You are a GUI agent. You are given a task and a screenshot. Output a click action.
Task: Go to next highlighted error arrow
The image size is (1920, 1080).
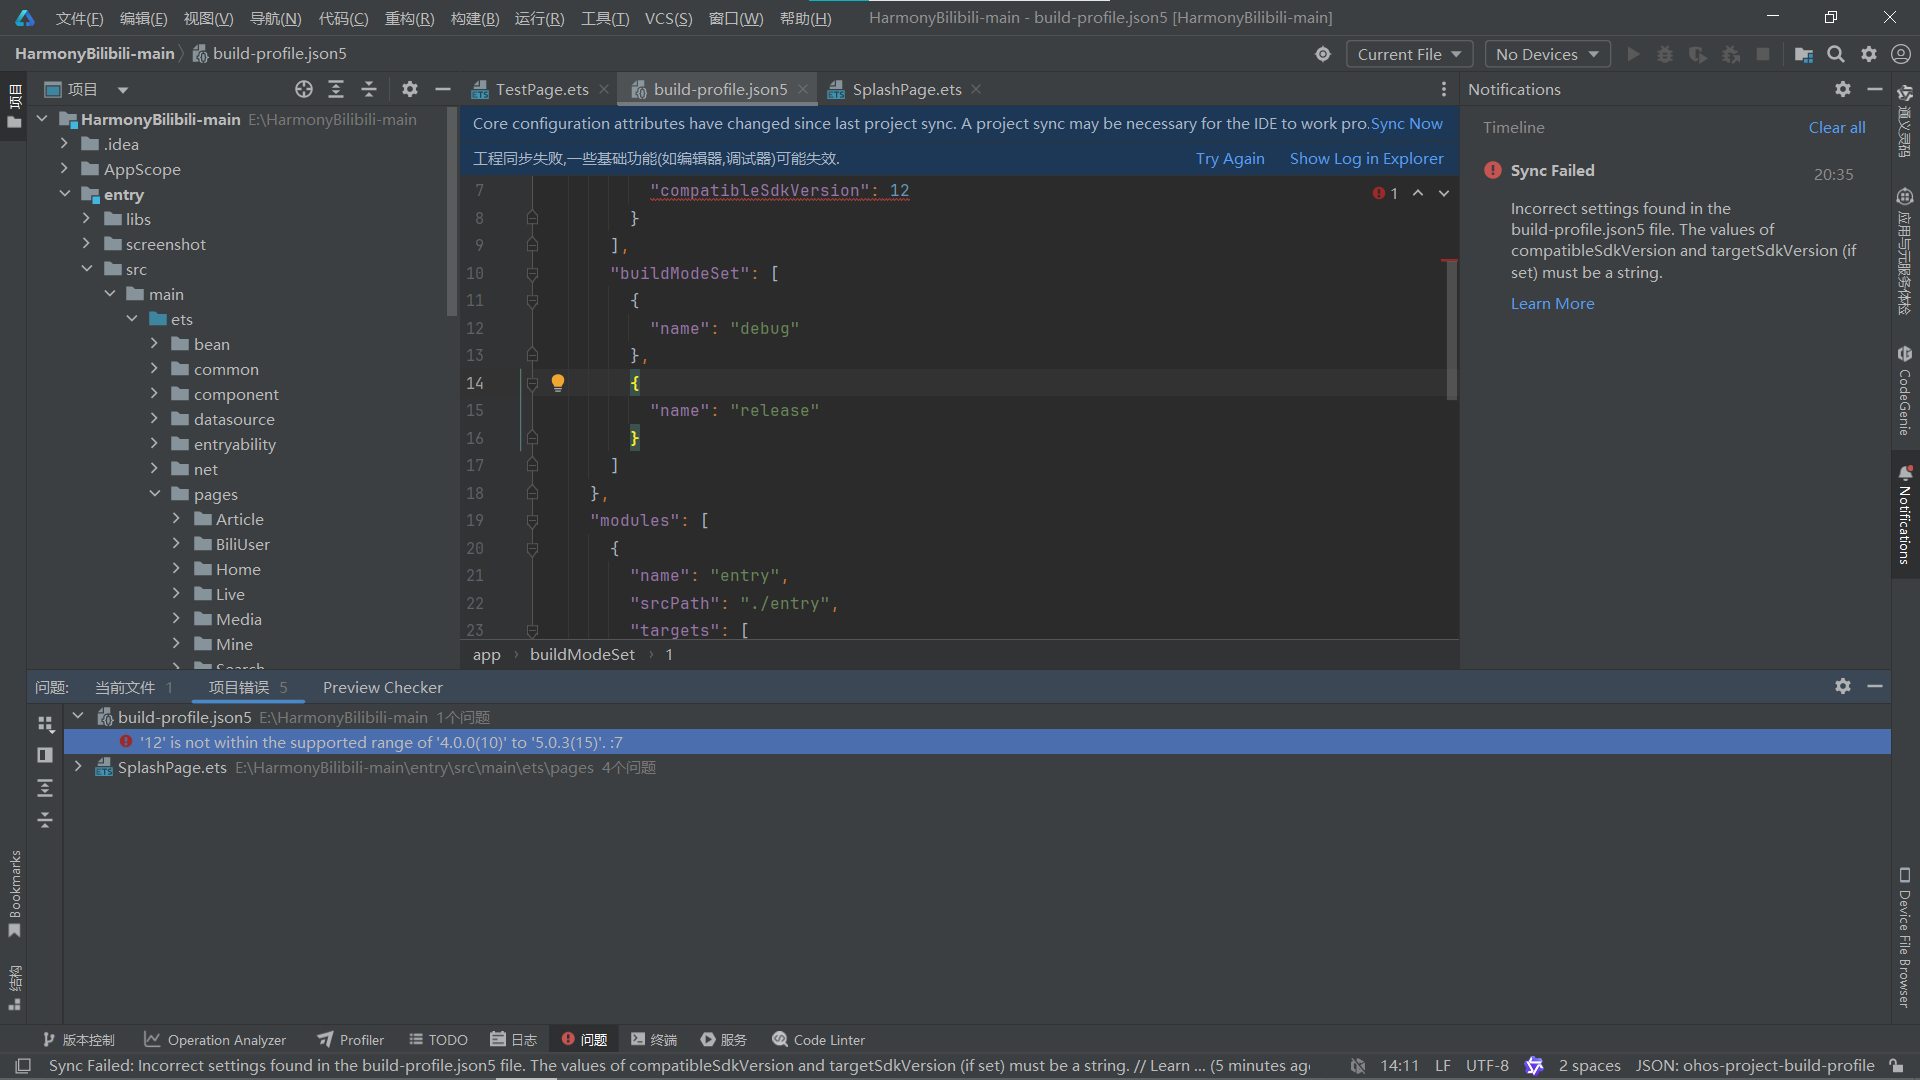(x=1444, y=193)
